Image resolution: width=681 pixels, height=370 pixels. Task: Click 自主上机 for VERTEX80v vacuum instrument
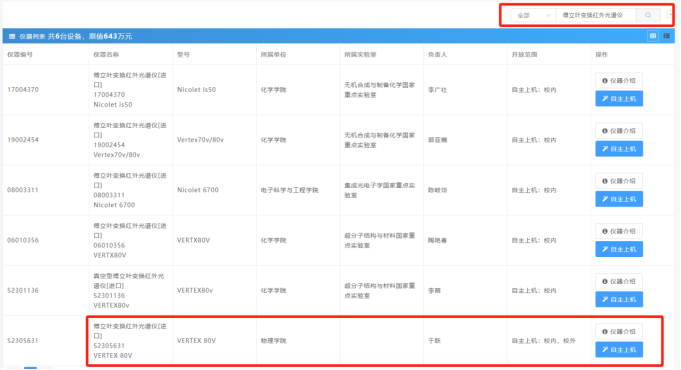point(619,299)
